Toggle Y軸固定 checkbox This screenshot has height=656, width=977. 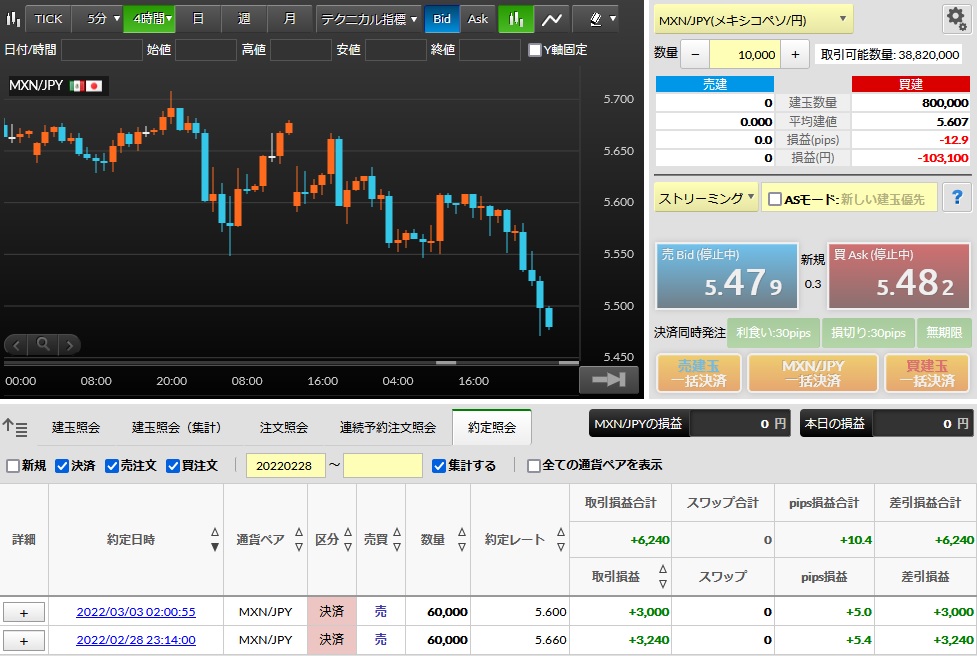[x=535, y=50]
